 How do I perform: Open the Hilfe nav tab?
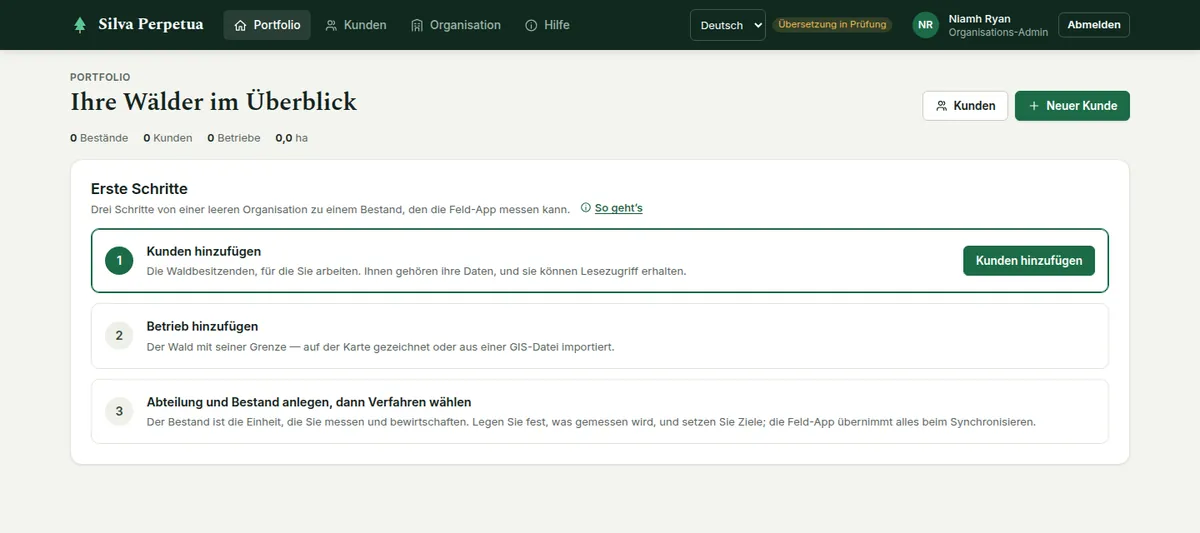coord(547,25)
